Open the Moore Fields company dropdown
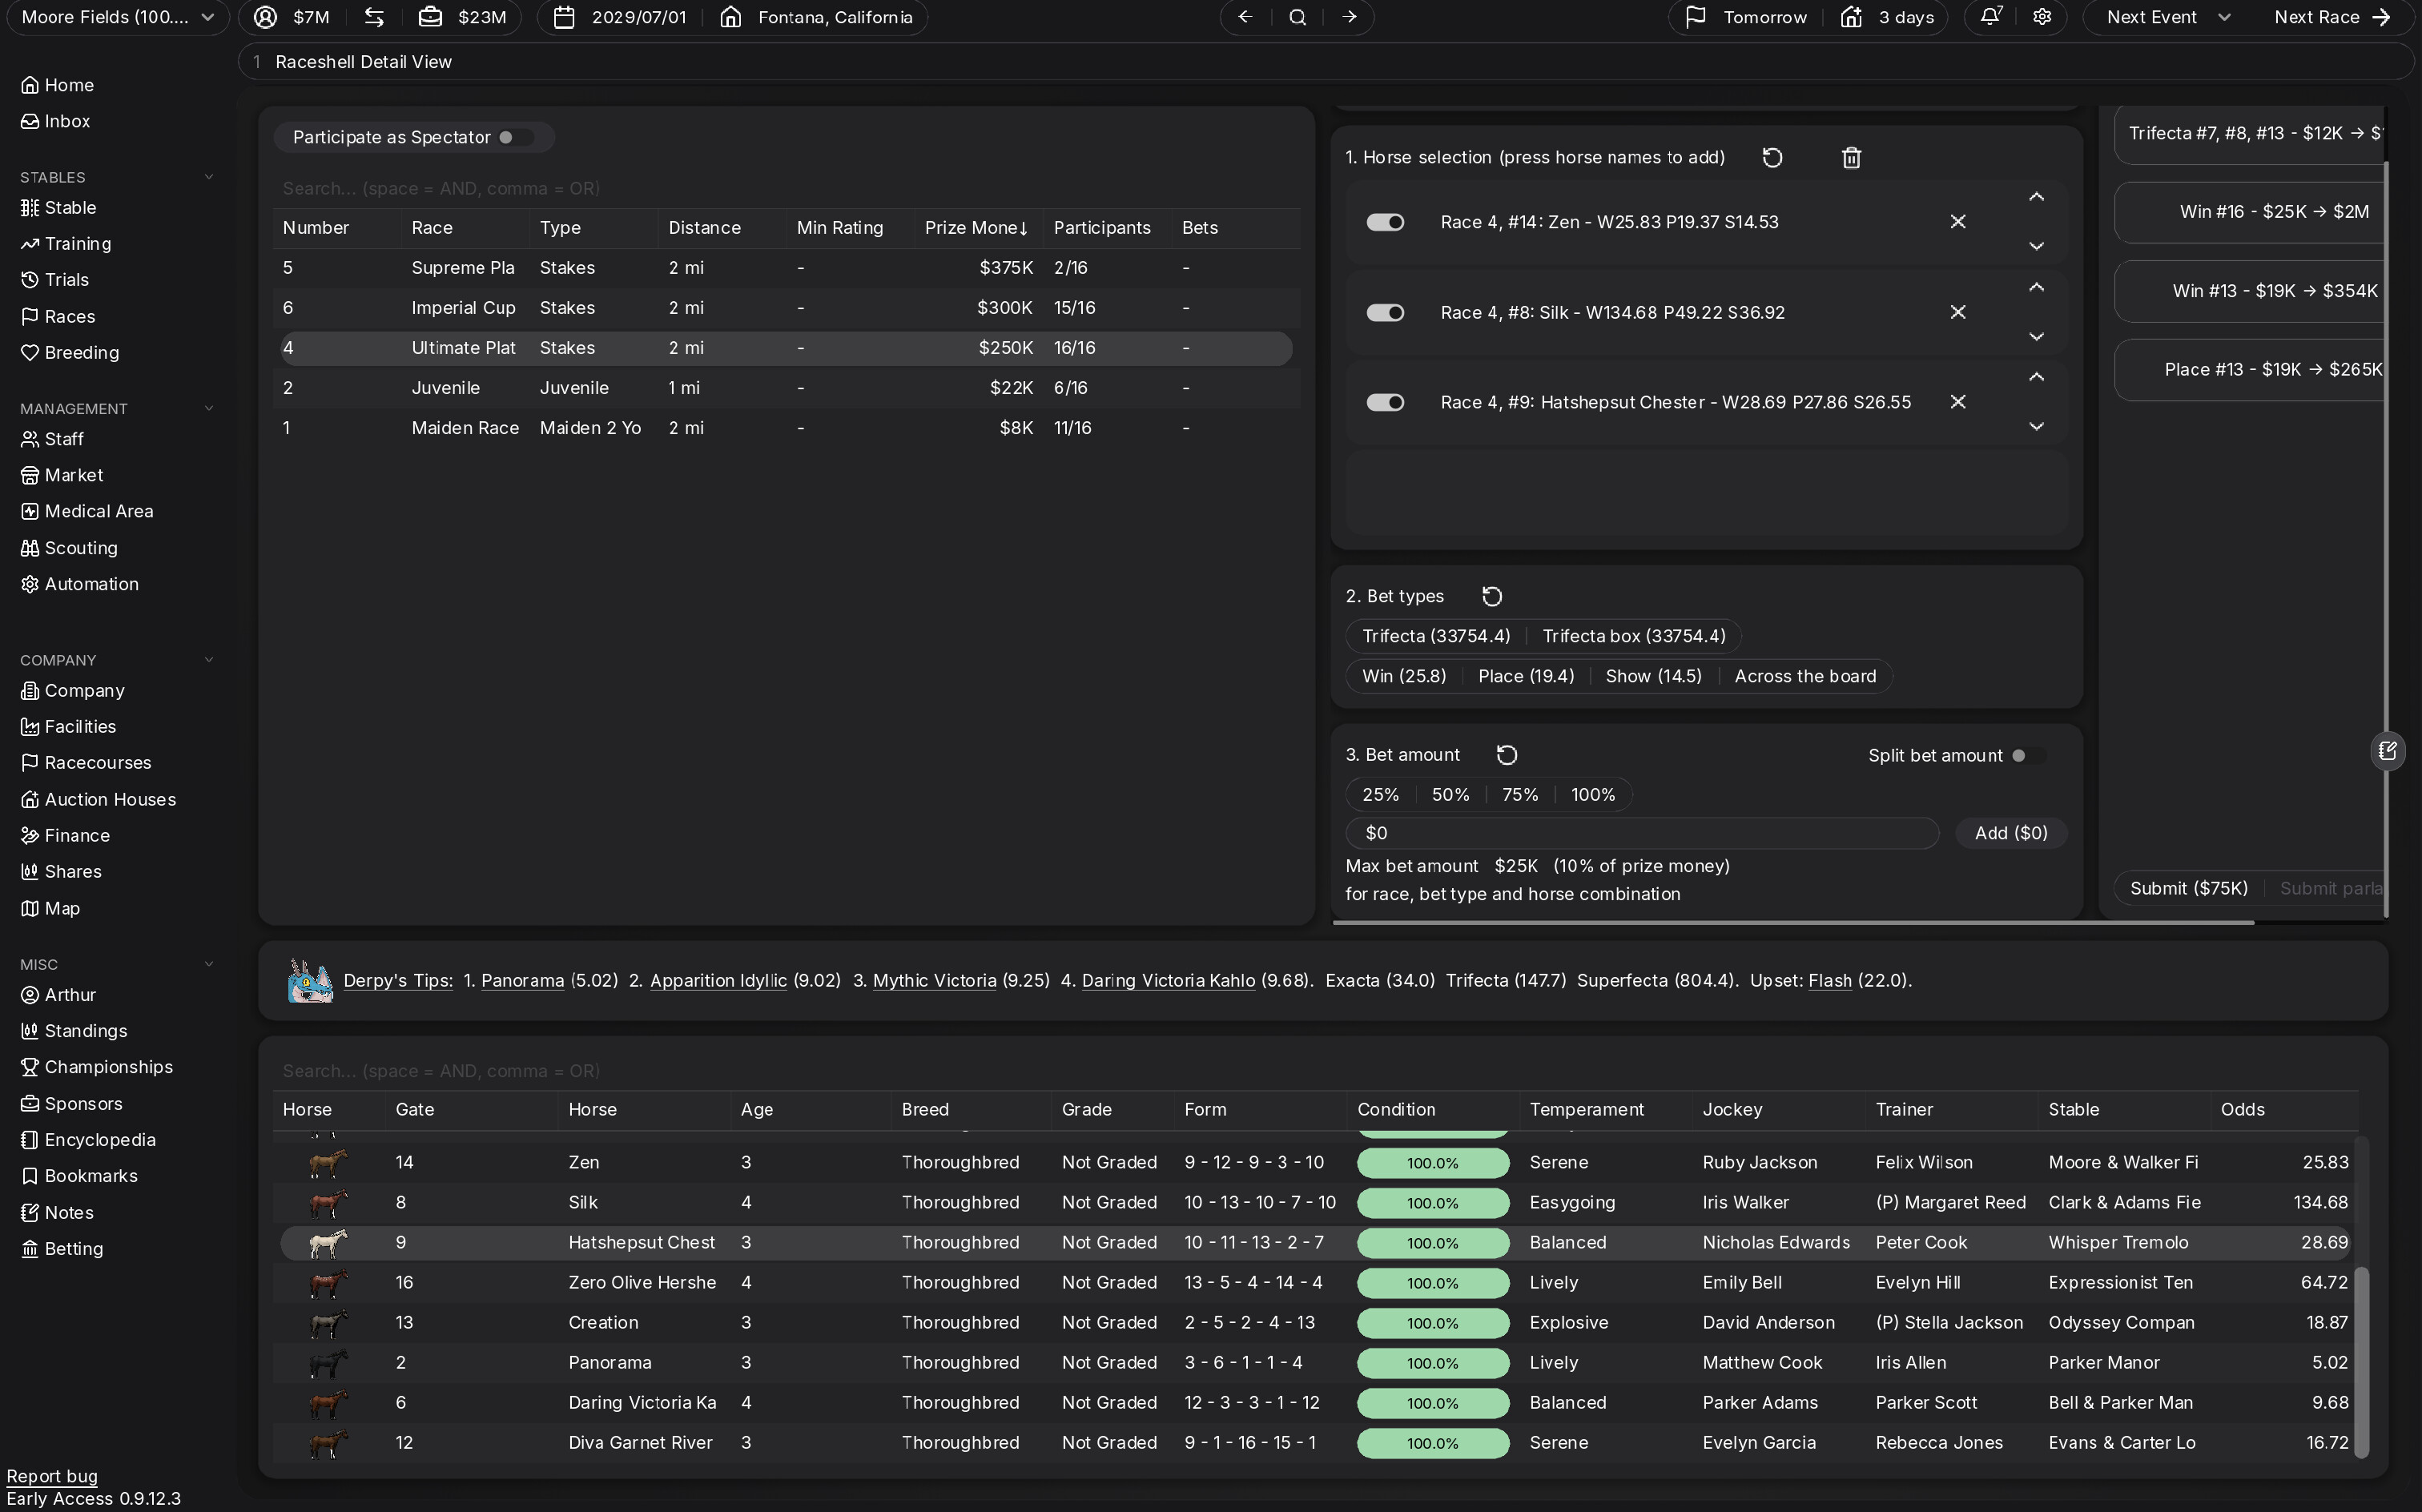The image size is (2422, 1512). pos(118,17)
